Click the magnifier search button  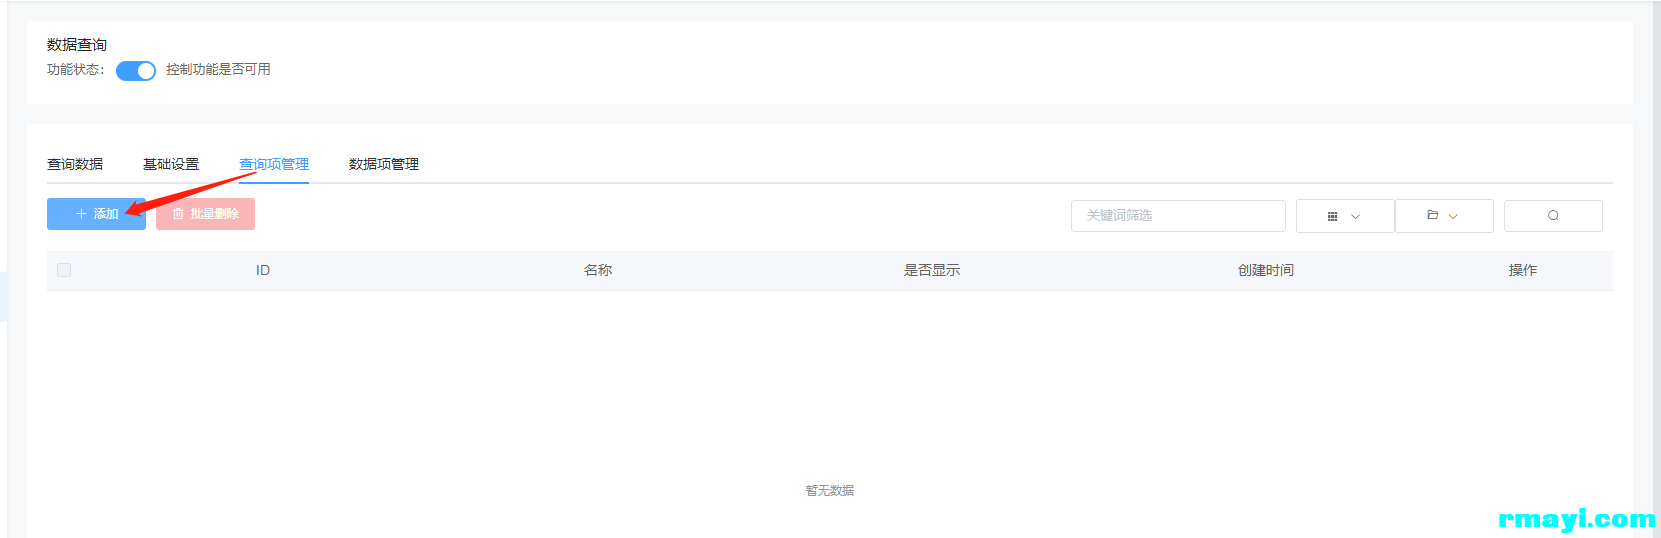pyautogui.click(x=1553, y=216)
